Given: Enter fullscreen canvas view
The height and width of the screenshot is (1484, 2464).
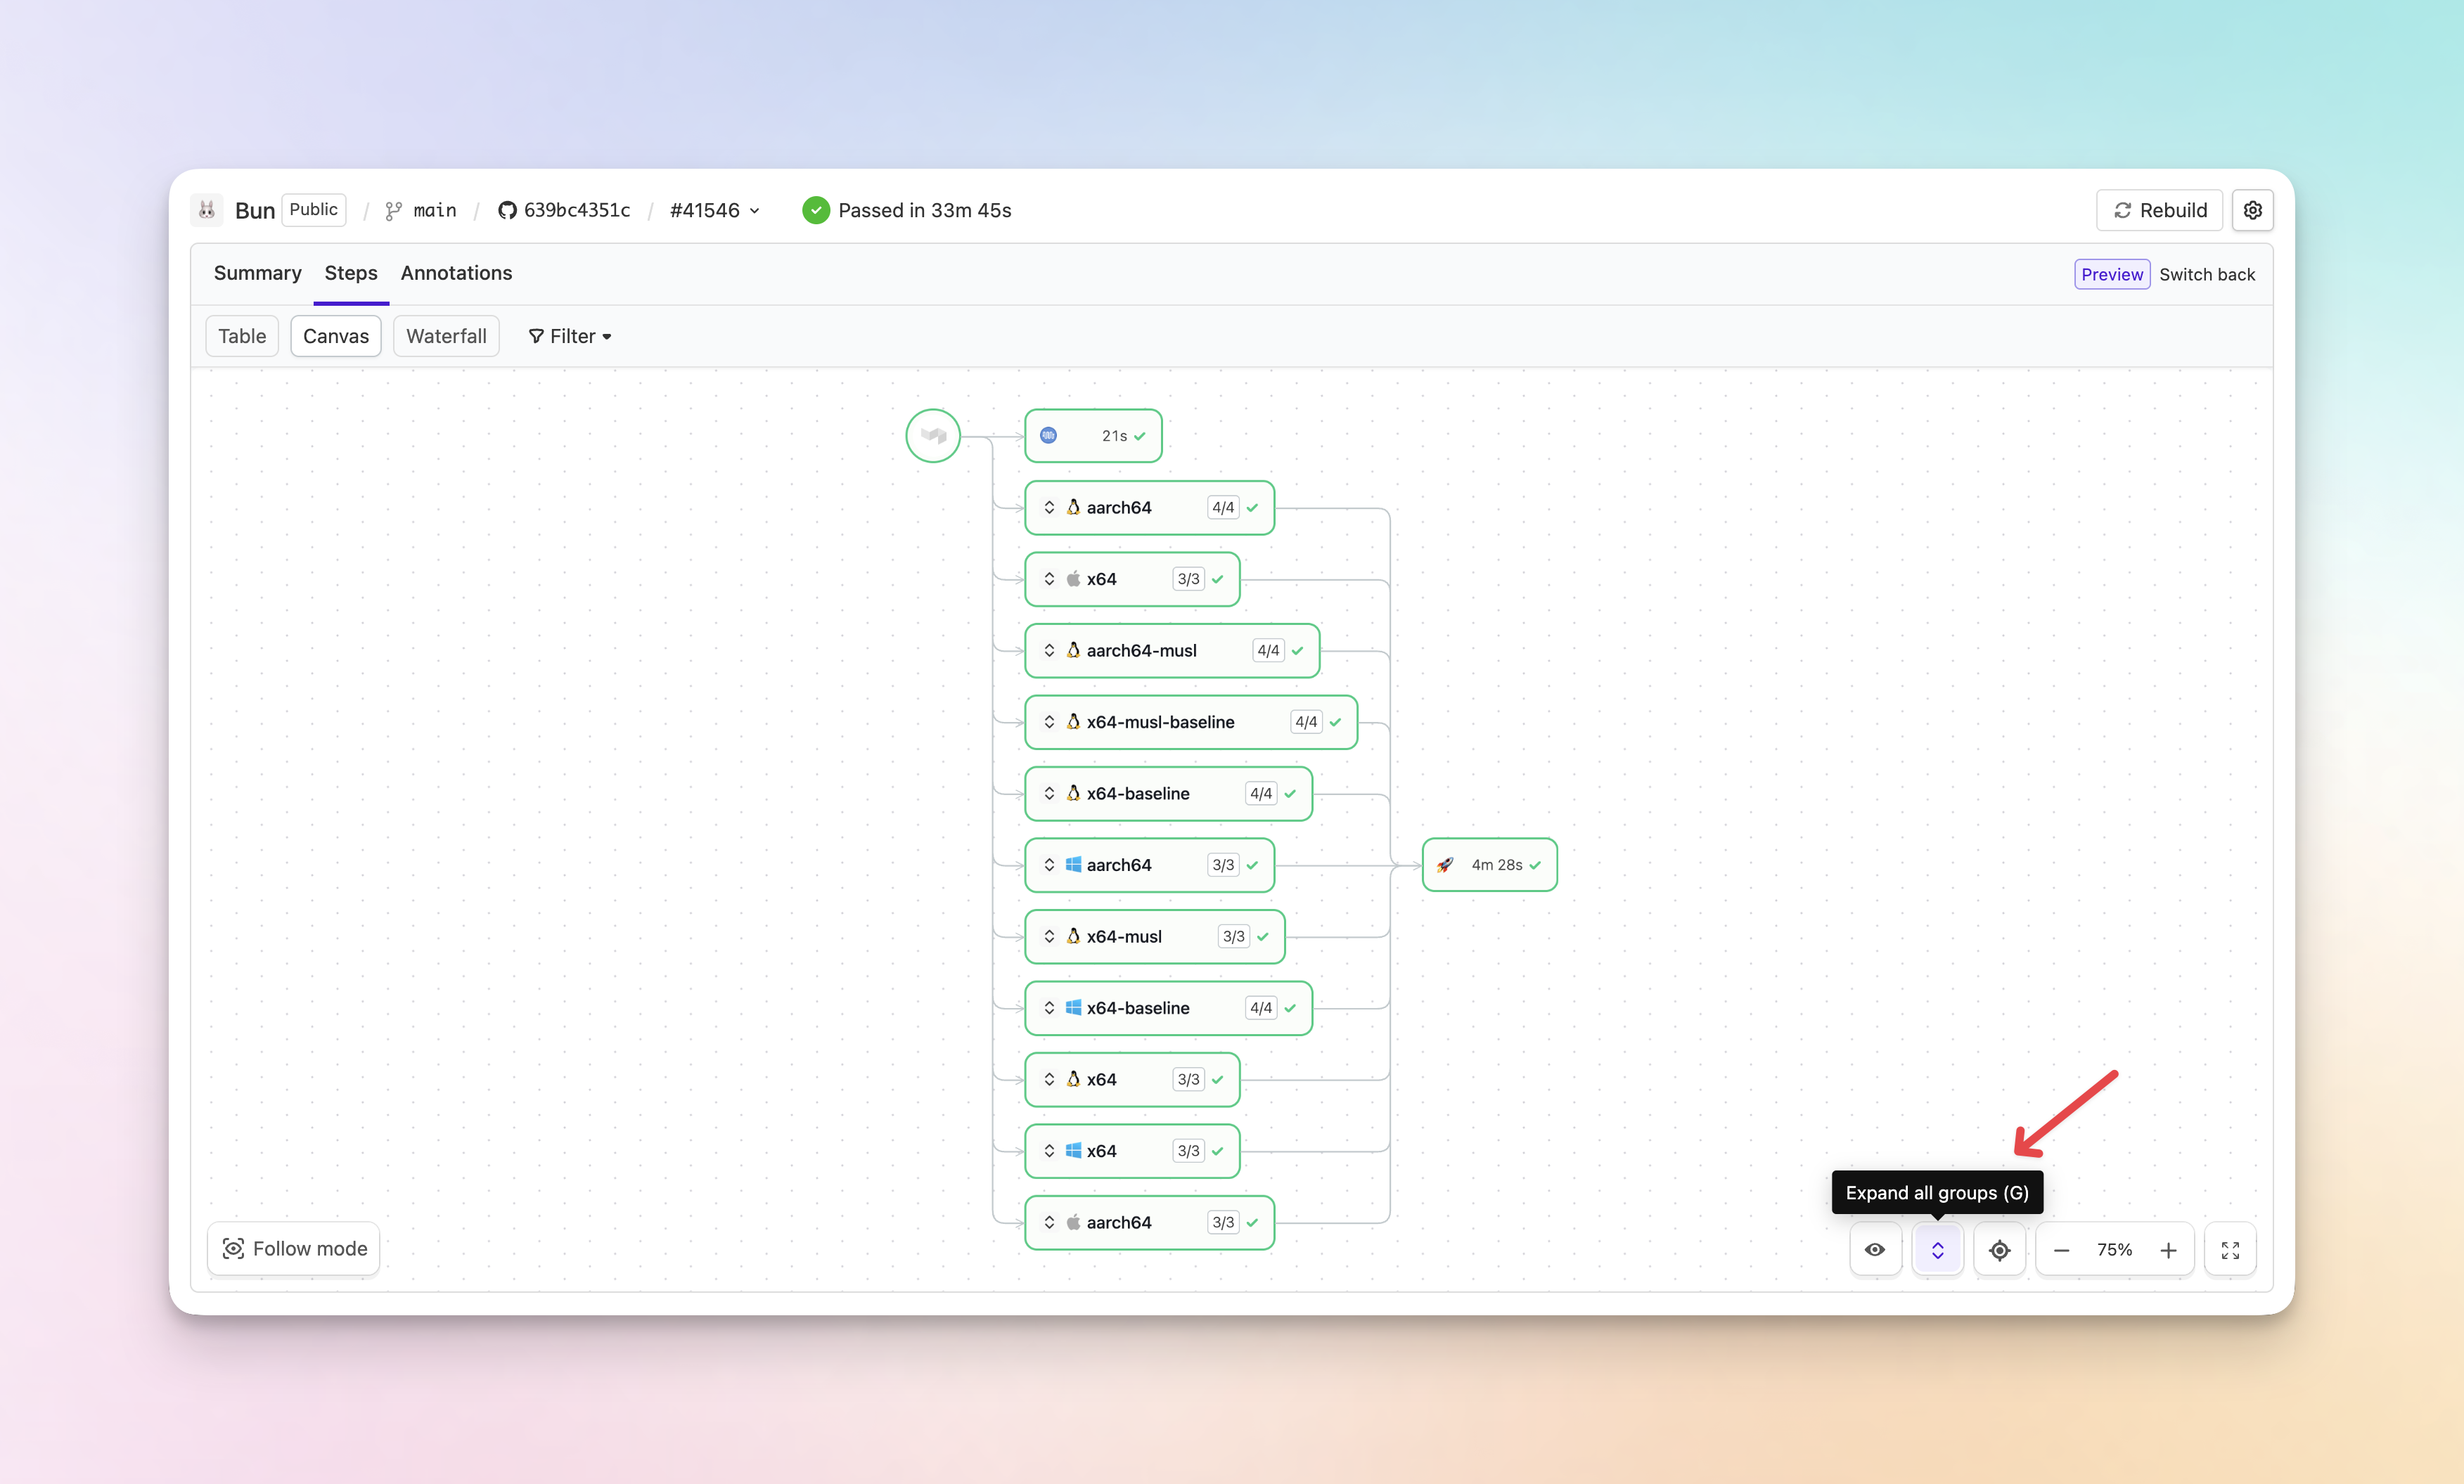Looking at the screenshot, I should tap(2230, 1250).
